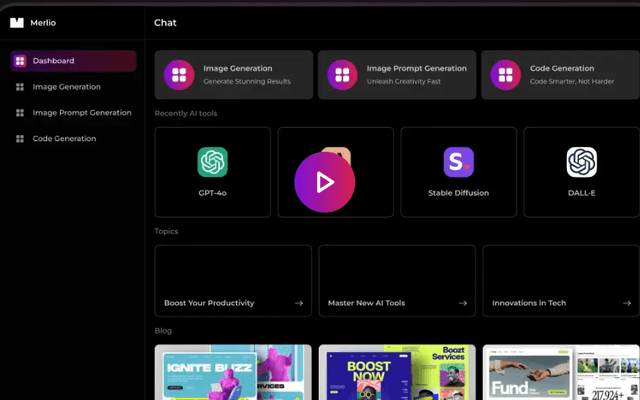Viewport: 640px width, 400px height.
Task: Click the purple Stable Diffusion S icon
Action: click(459, 162)
